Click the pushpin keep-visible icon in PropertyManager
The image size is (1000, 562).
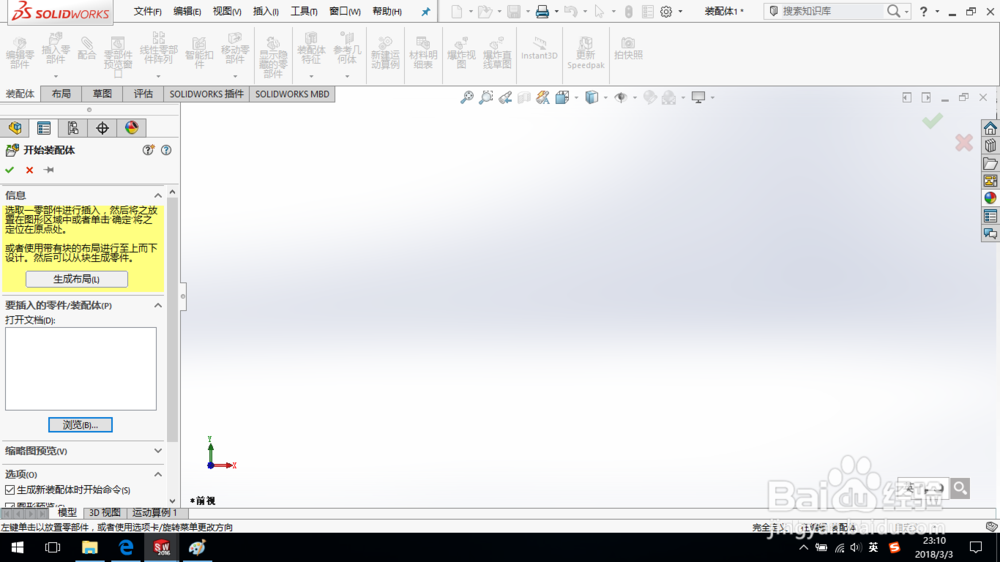click(48, 170)
